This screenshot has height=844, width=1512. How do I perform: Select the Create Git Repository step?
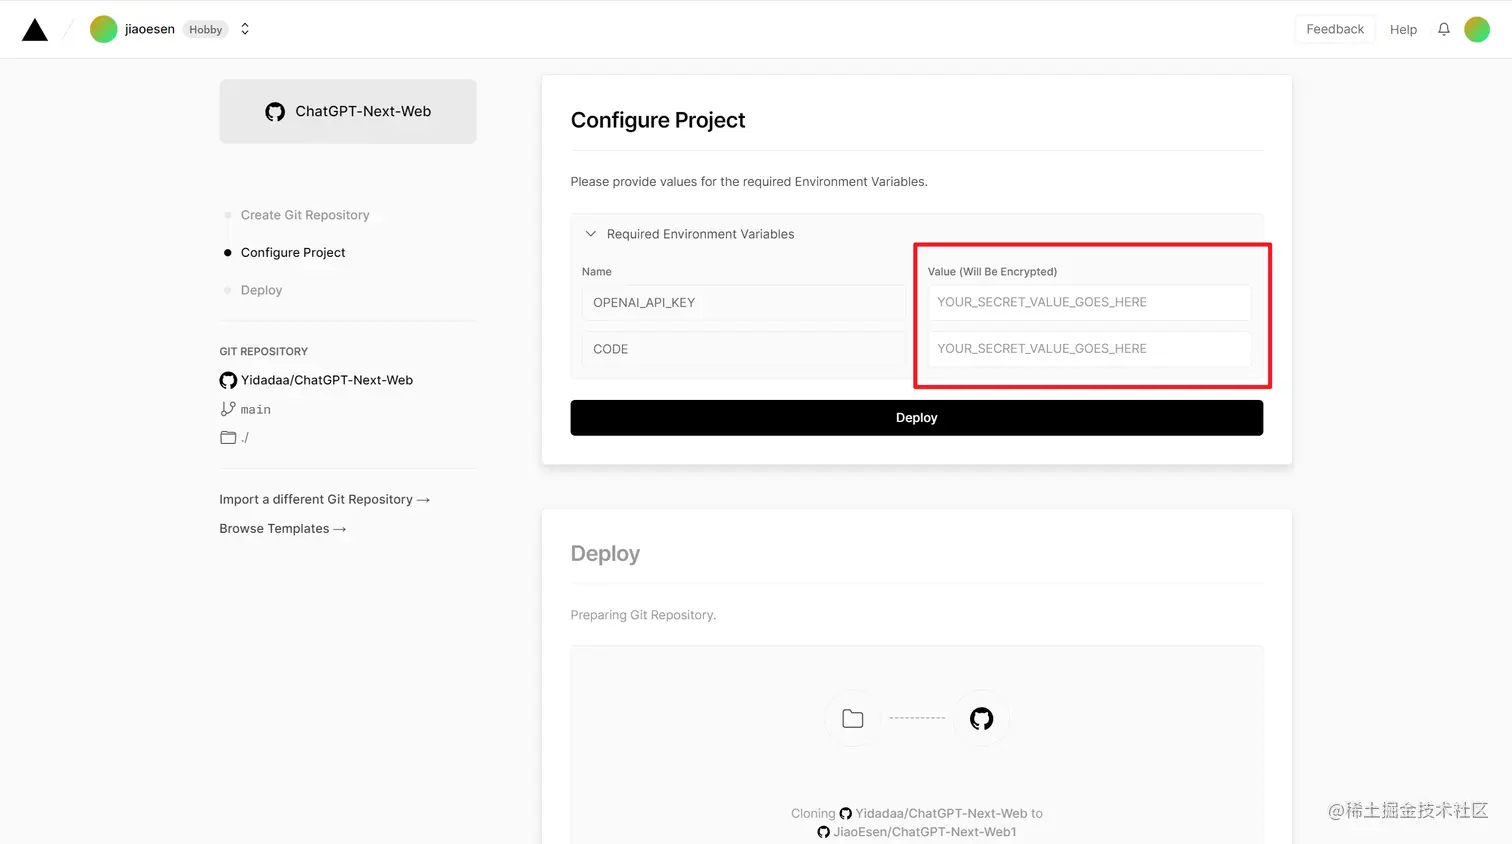point(305,215)
